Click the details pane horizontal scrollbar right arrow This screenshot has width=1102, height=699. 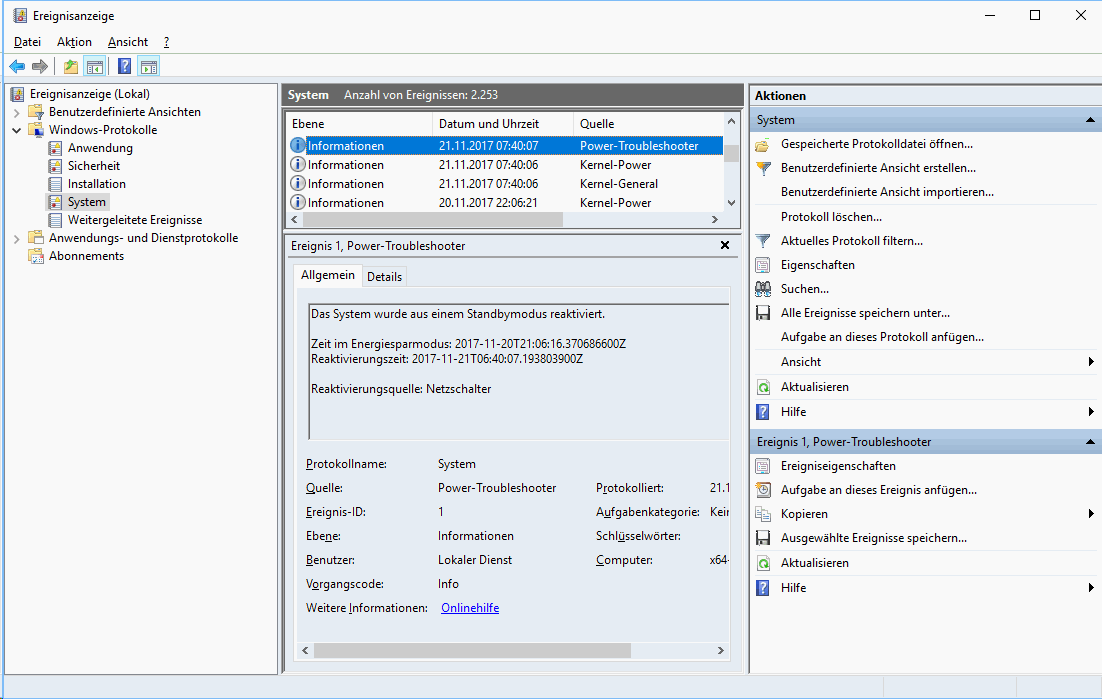[720, 651]
